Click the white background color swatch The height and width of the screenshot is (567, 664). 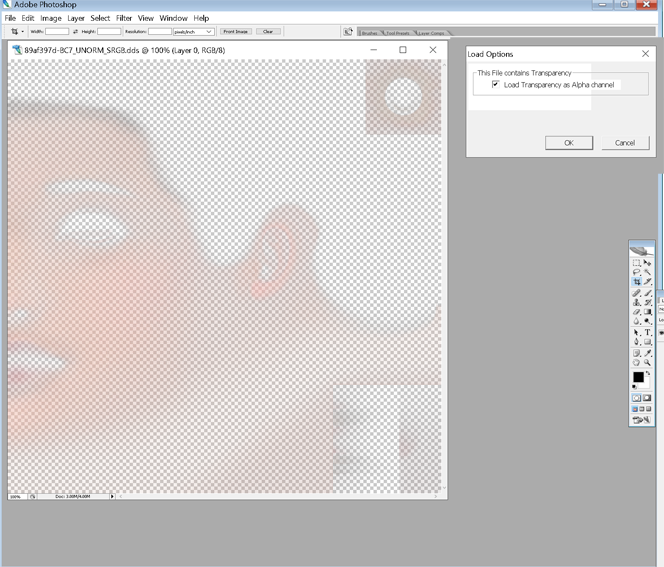click(x=646, y=384)
